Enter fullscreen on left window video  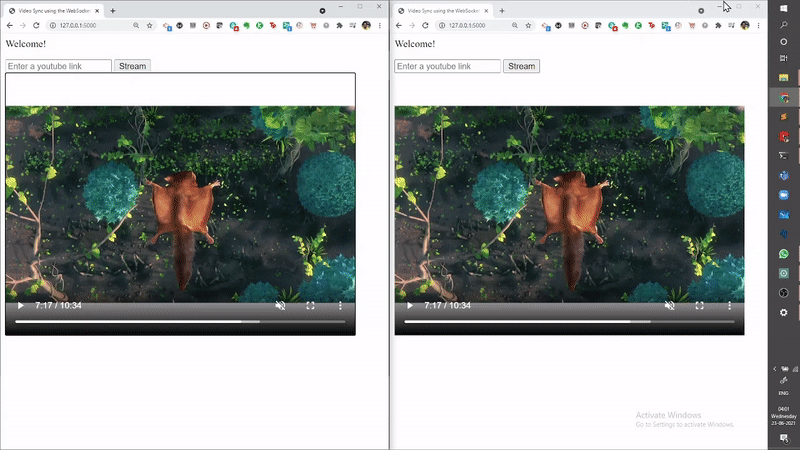pyautogui.click(x=310, y=306)
